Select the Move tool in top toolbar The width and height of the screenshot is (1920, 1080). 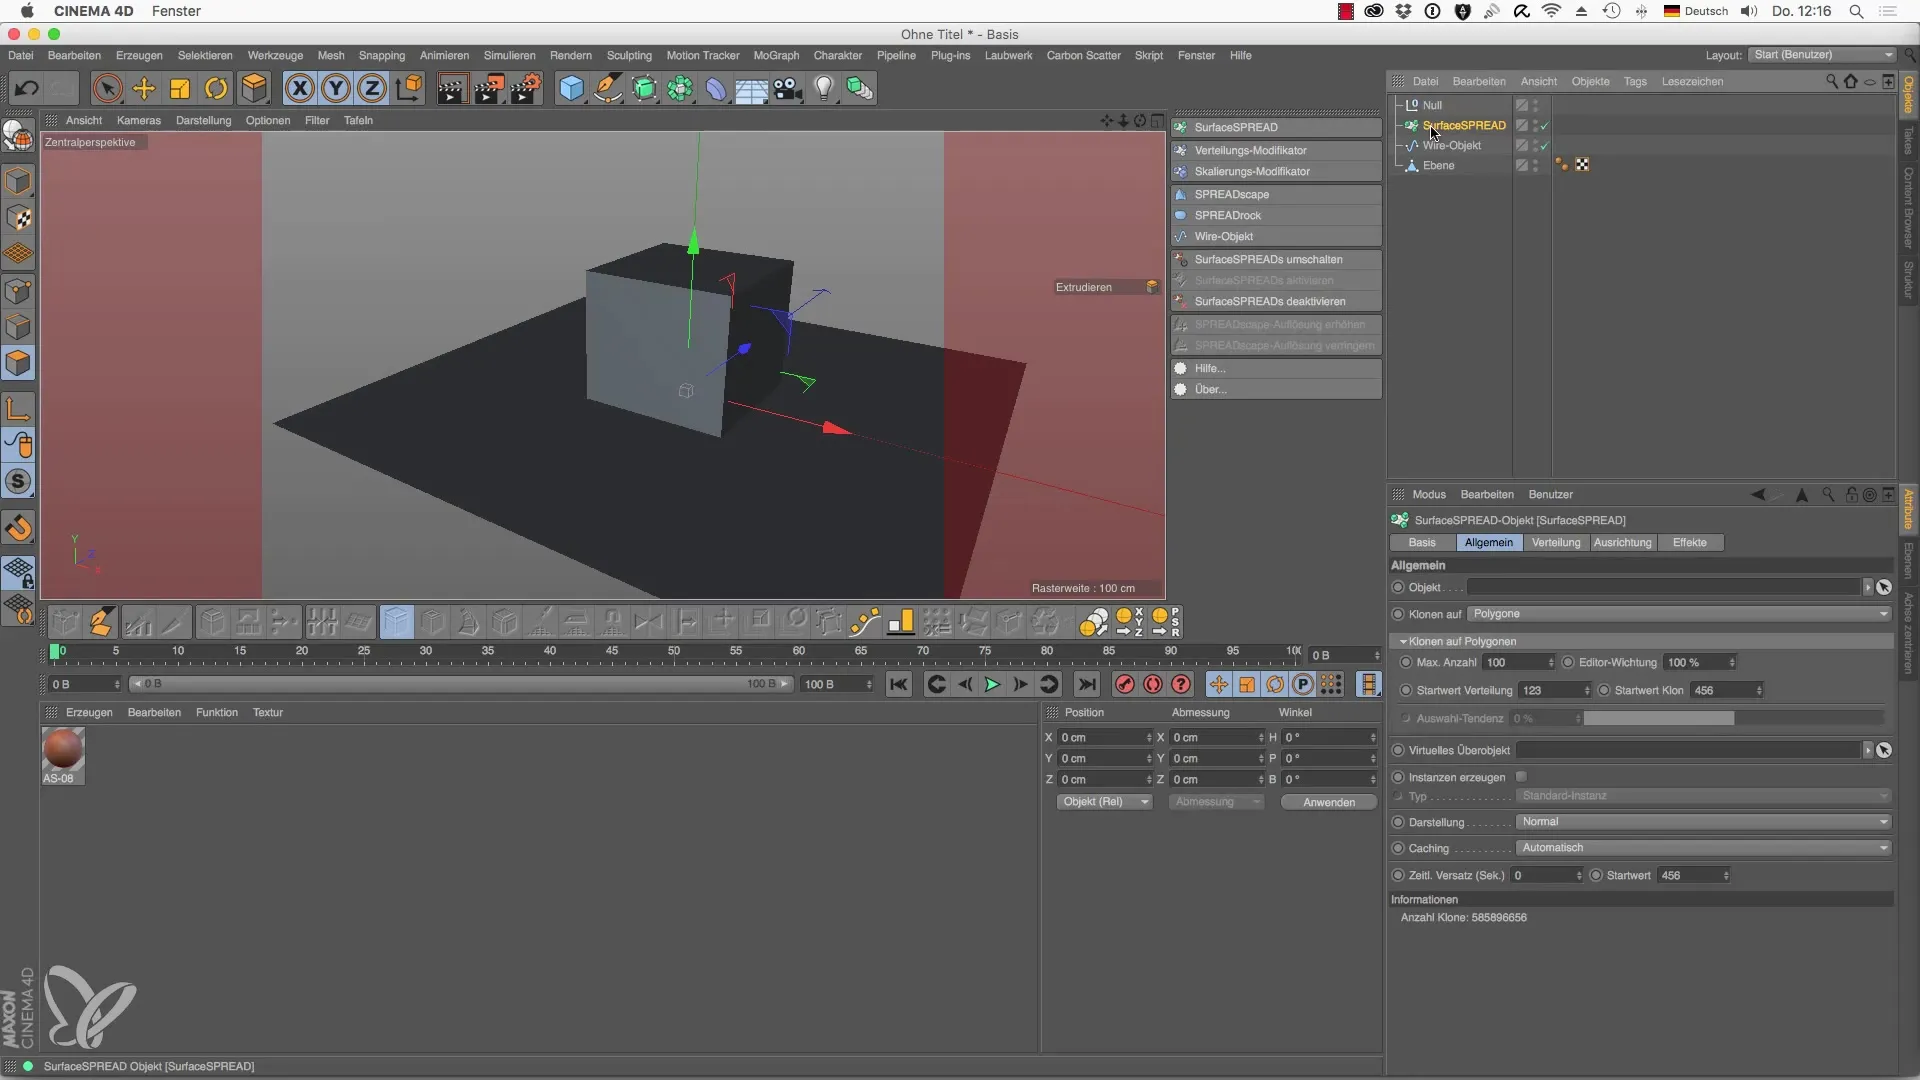[x=144, y=89]
